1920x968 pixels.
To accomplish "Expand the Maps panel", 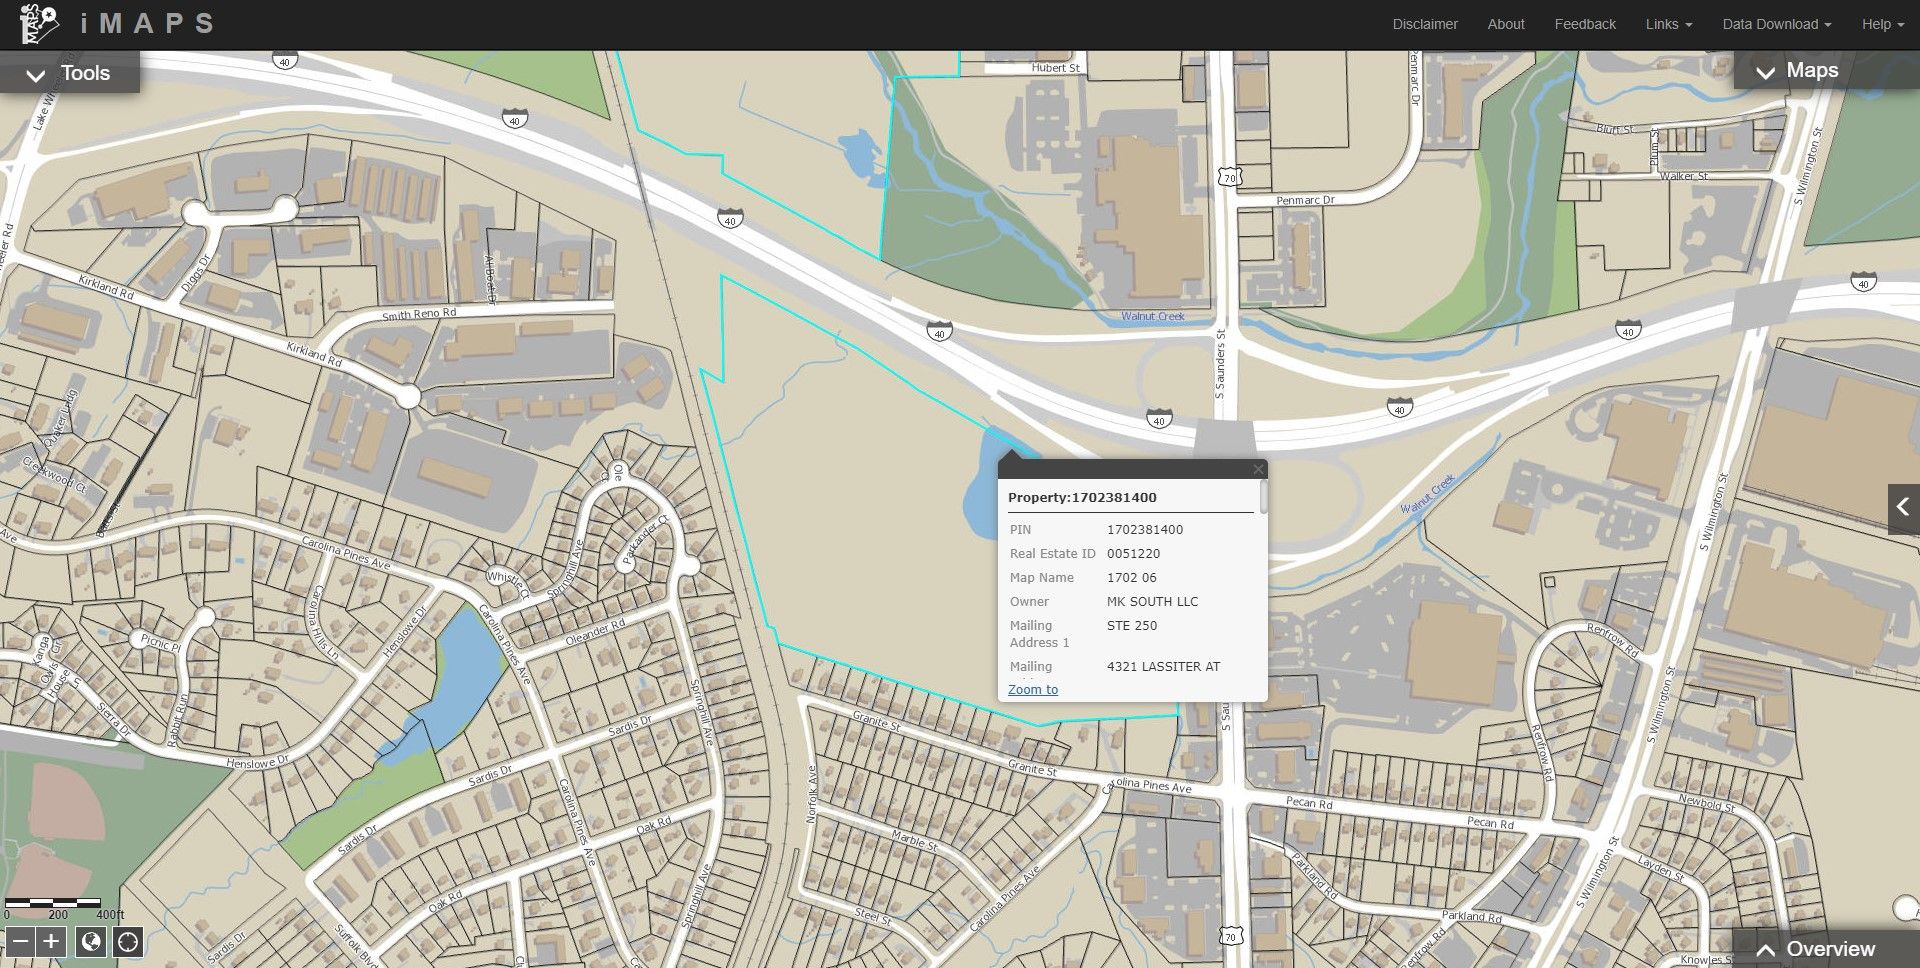I will (1826, 71).
